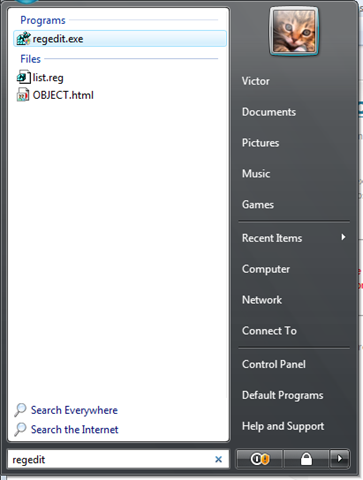Click the Search the Internet link
363x480 pixels.
(x=75, y=429)
